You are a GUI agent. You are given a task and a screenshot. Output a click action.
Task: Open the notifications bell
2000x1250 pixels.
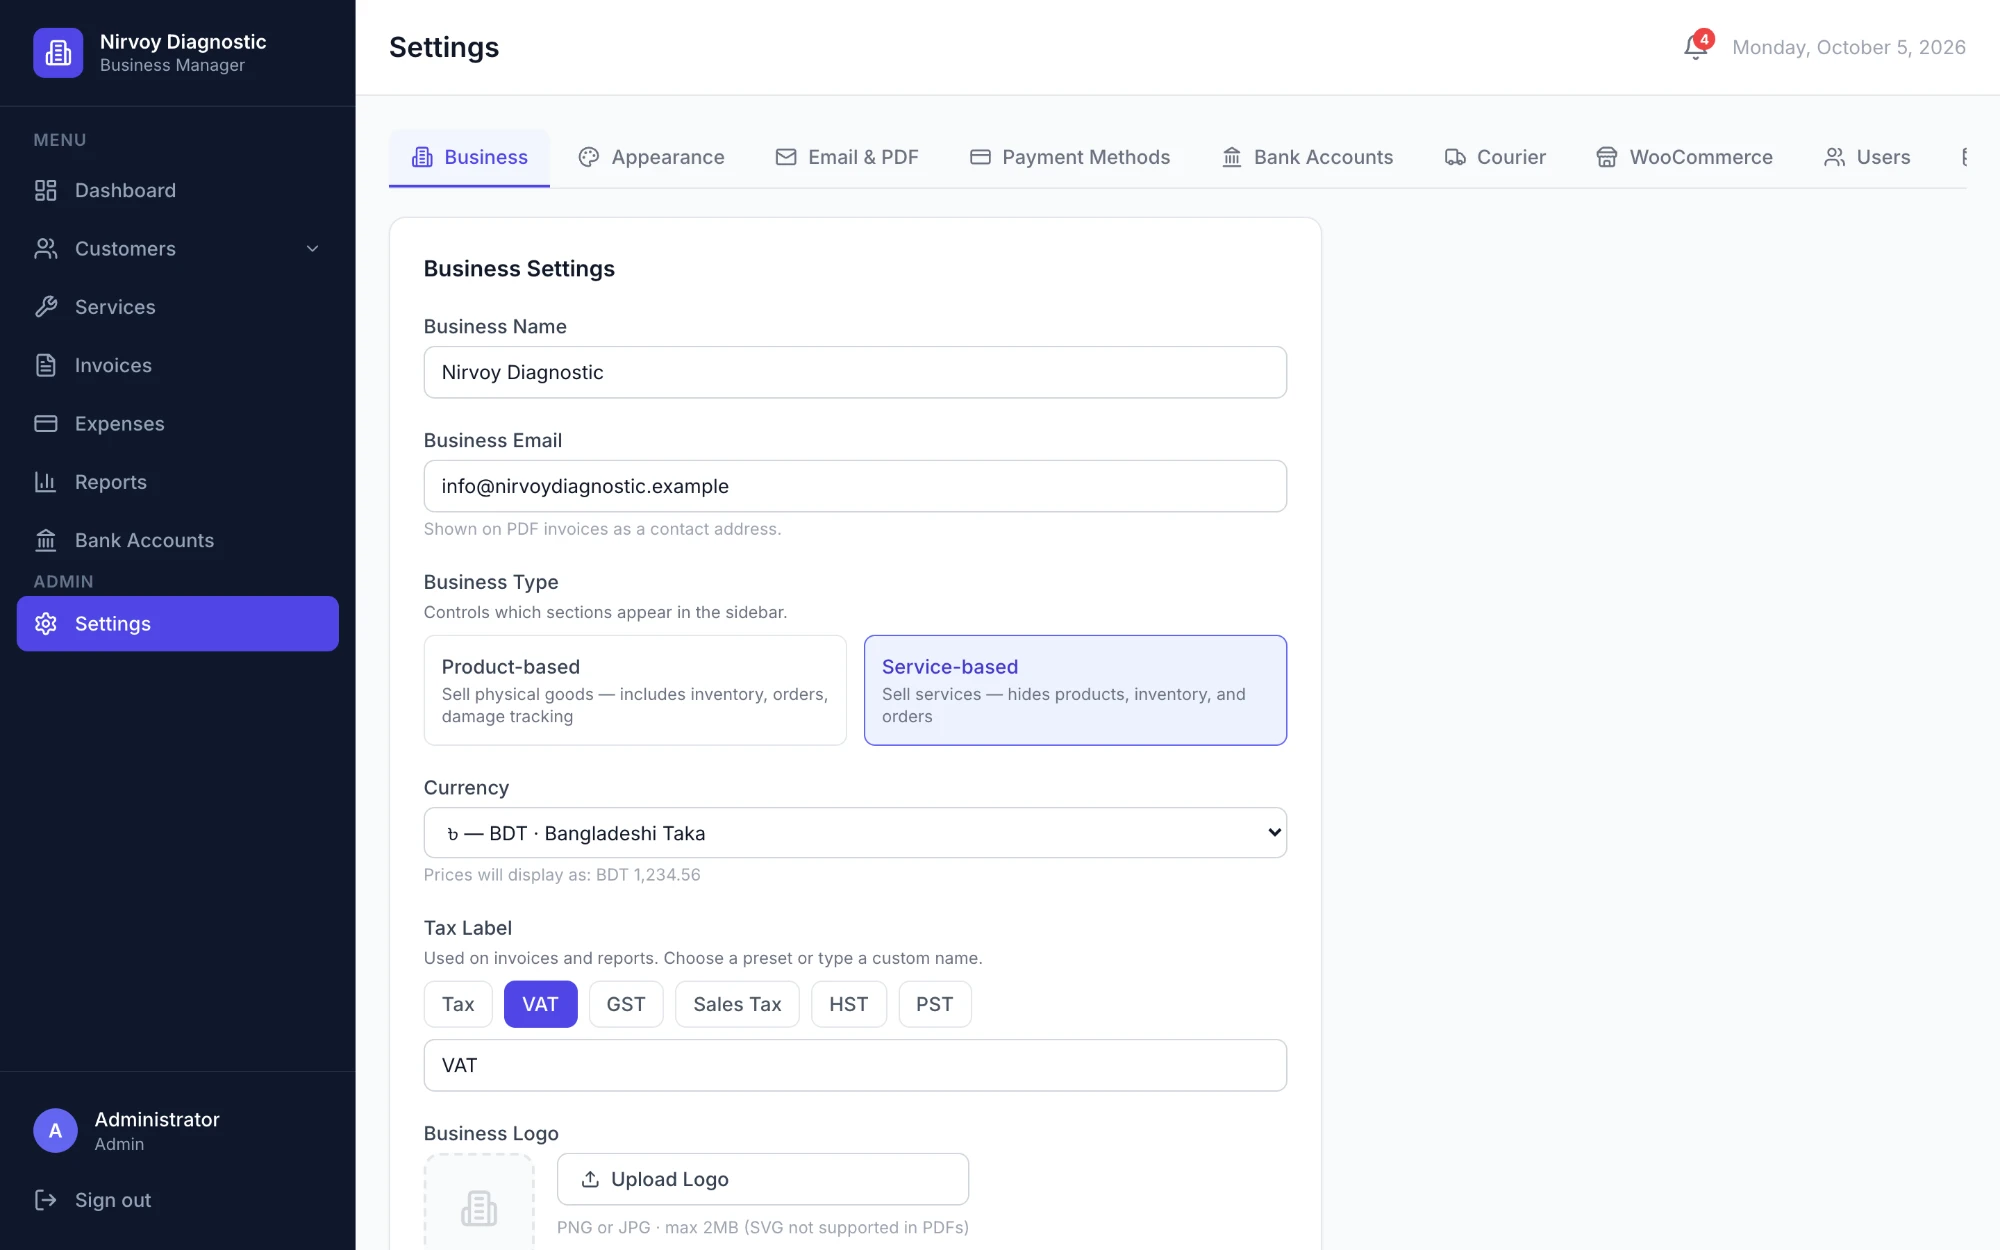[x=1696, y=46]
